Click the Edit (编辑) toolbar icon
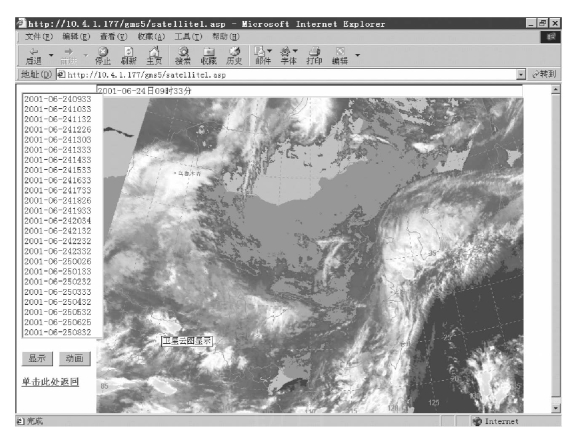Screen dimensions: 577x427 (340, 56)
